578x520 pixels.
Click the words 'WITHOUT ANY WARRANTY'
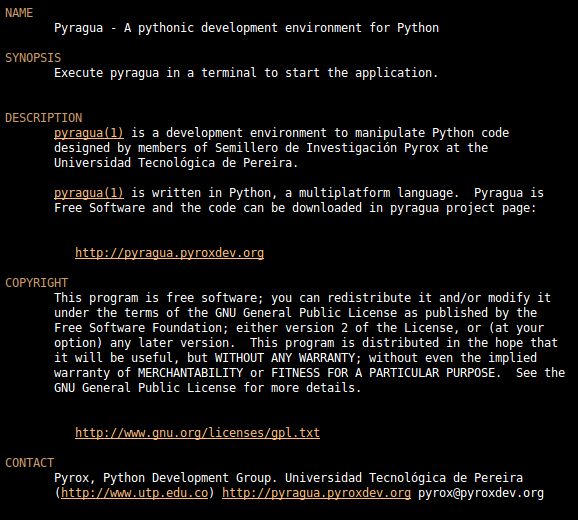click(285, 358)
